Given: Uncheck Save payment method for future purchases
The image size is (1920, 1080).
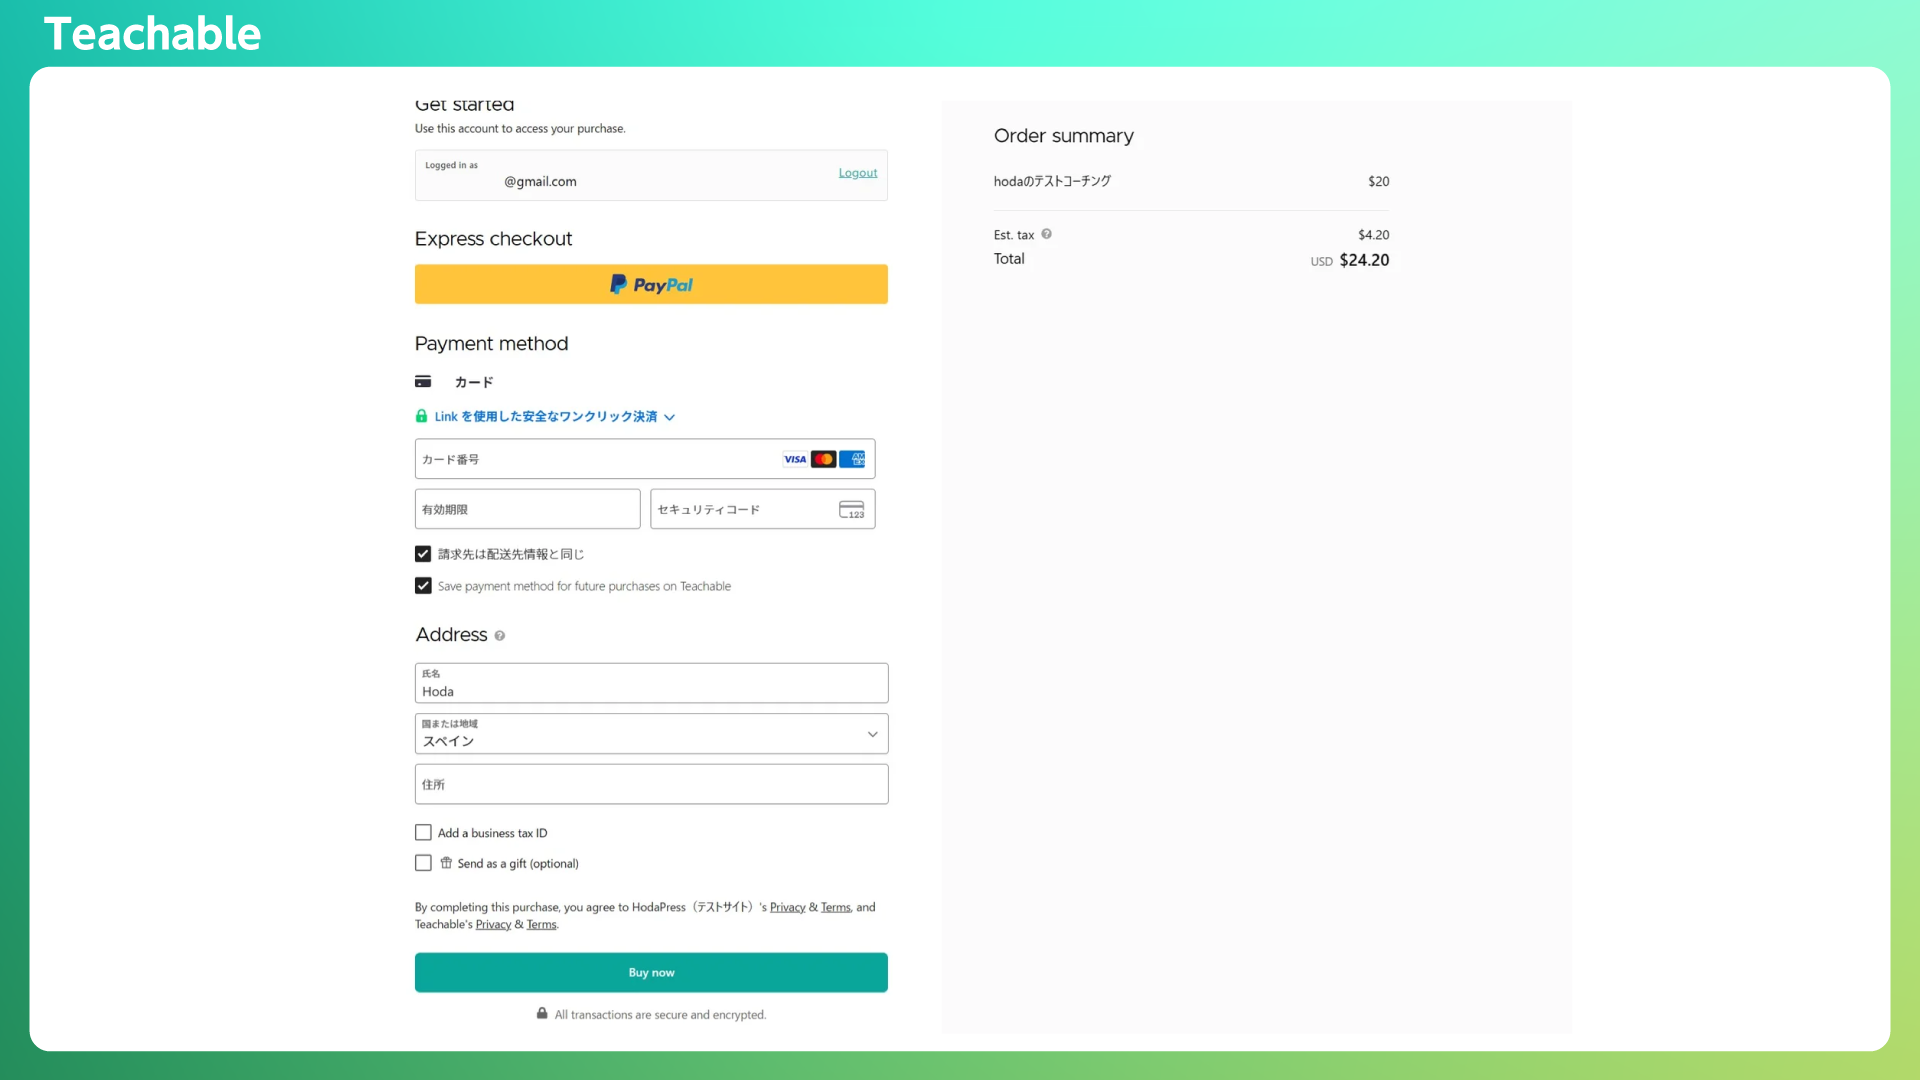Looking at the screenshot, I should point(423,586).
